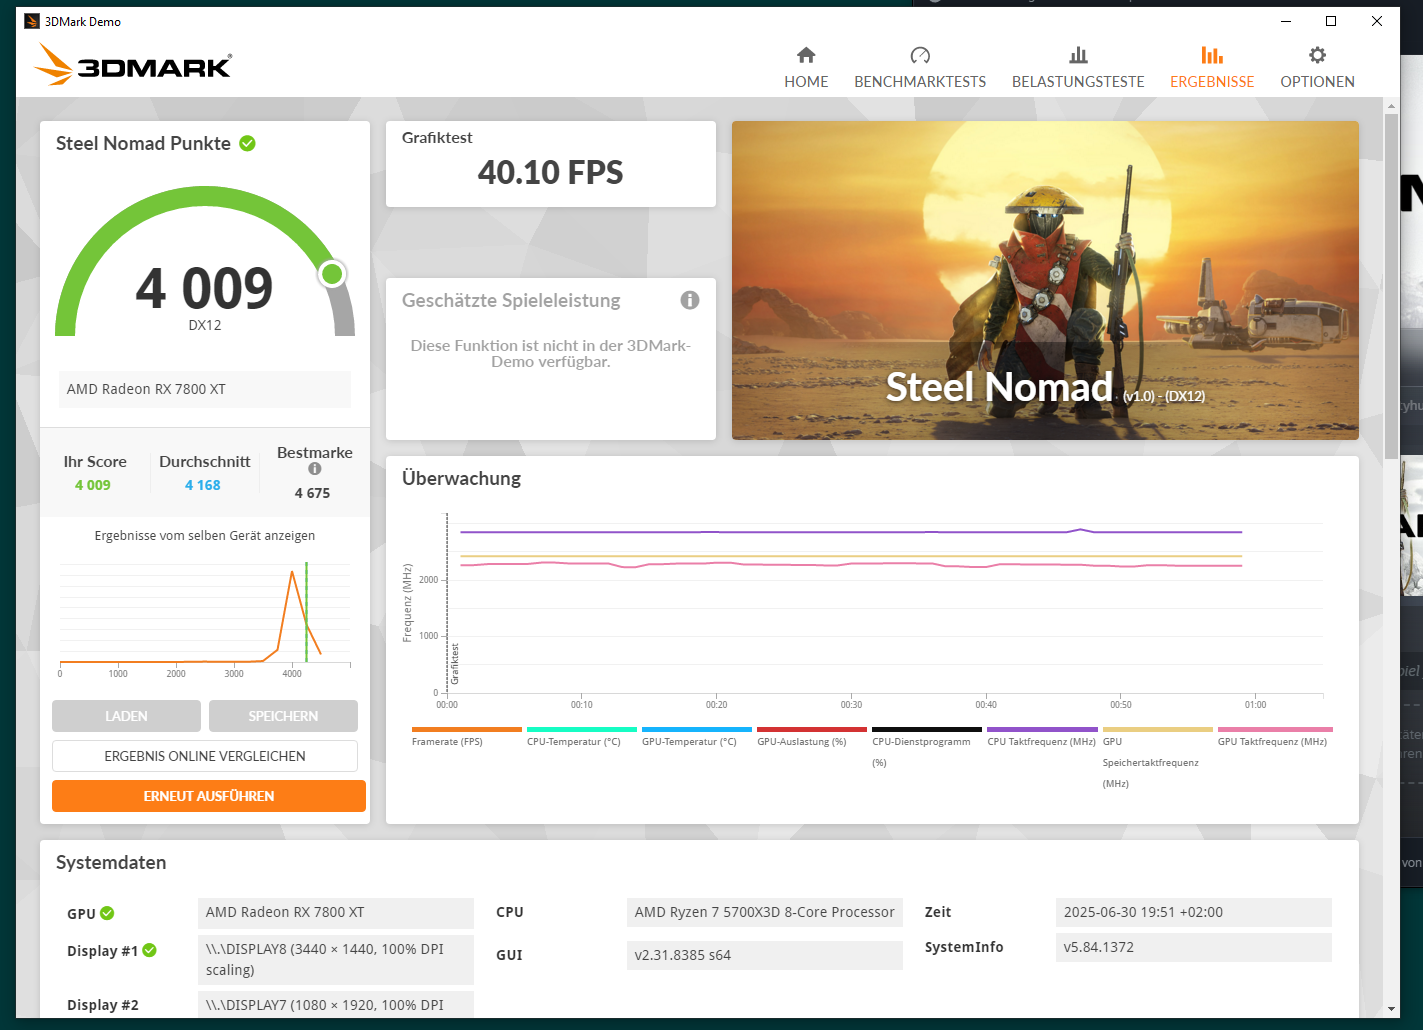Click scrollbar down arrow
This screenshot has width=1423, height=1030.
click(1391, 1010)
